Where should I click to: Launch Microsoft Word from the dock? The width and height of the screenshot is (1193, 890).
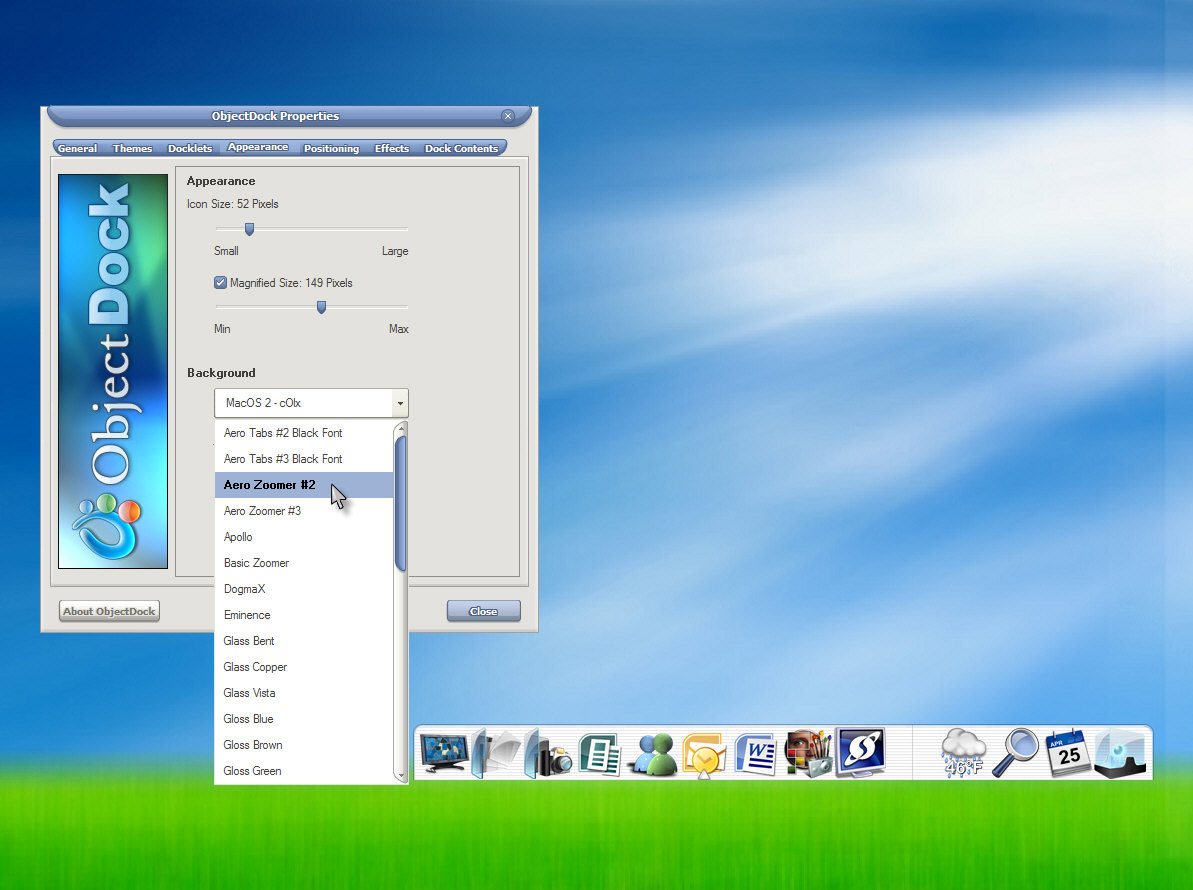(x=756, y=753)
